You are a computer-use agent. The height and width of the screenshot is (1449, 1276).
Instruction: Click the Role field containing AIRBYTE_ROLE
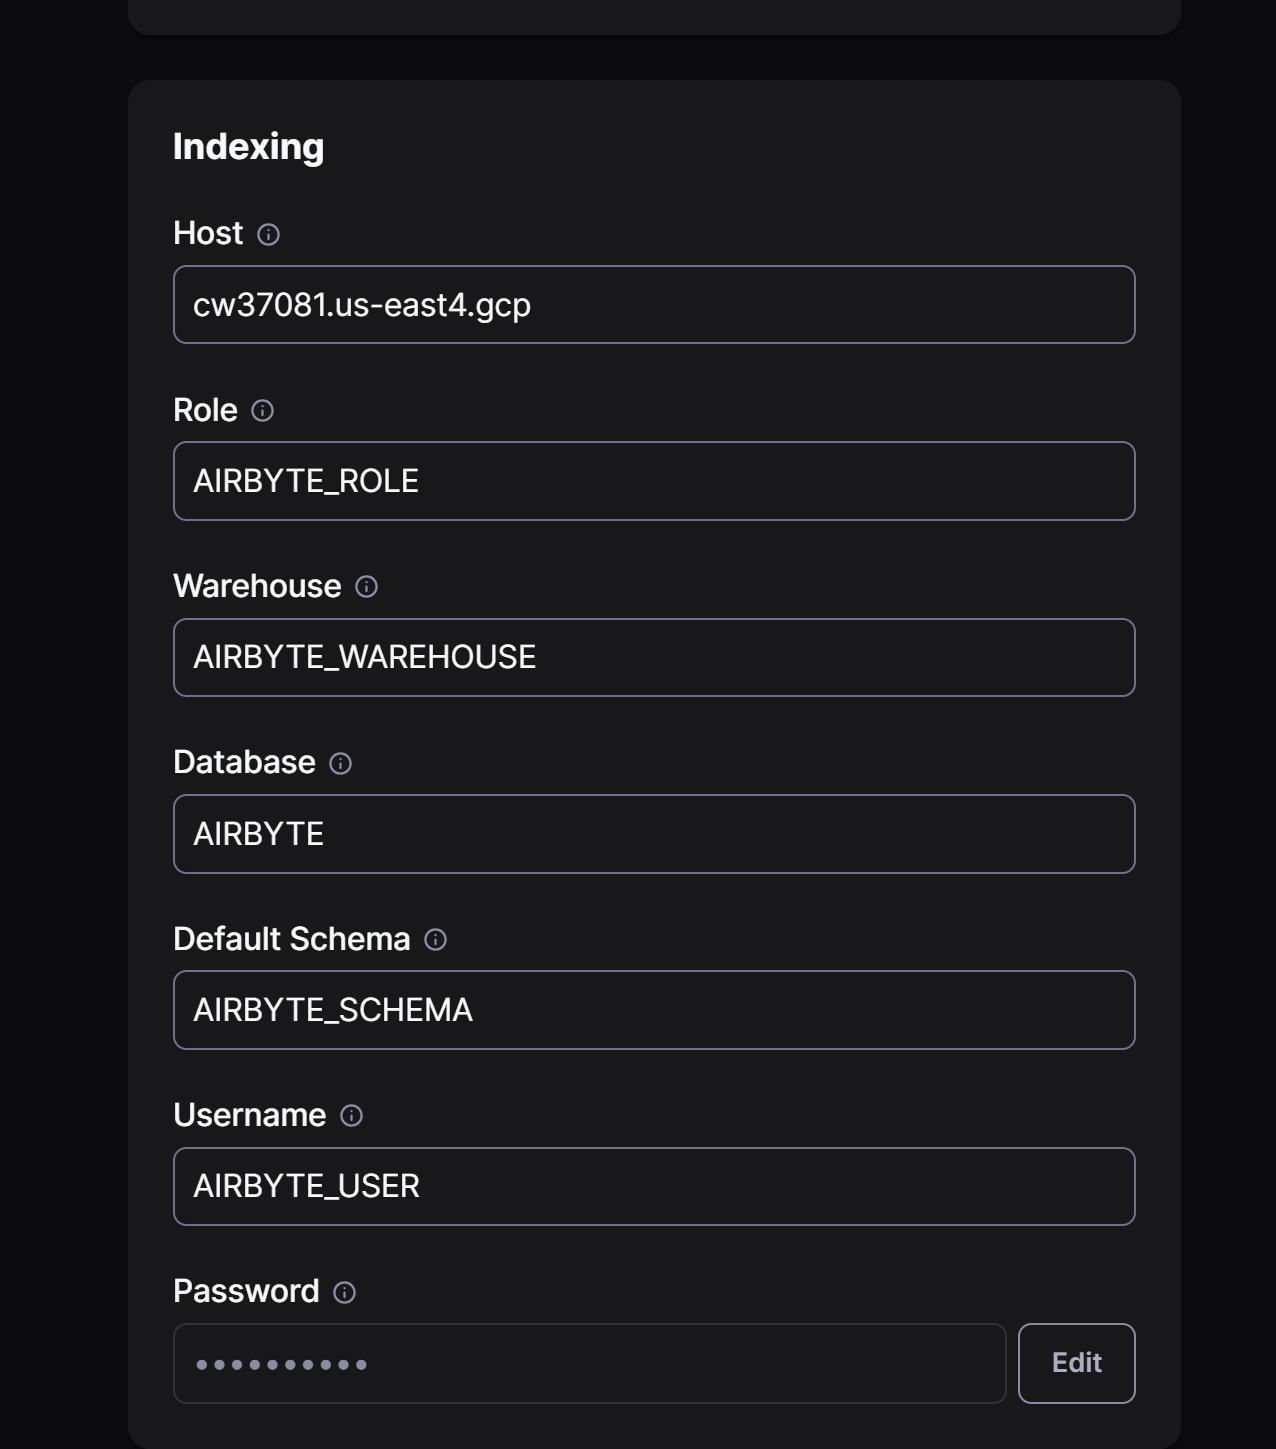(654, 481)
